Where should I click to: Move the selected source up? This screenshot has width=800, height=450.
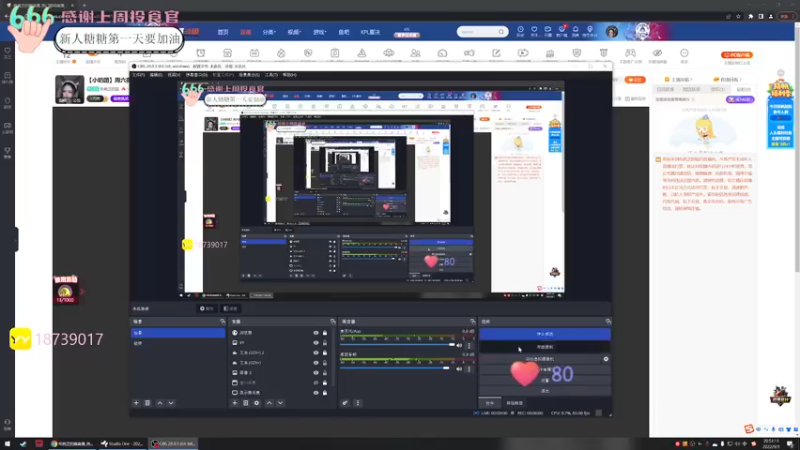[x=269, y=403]
